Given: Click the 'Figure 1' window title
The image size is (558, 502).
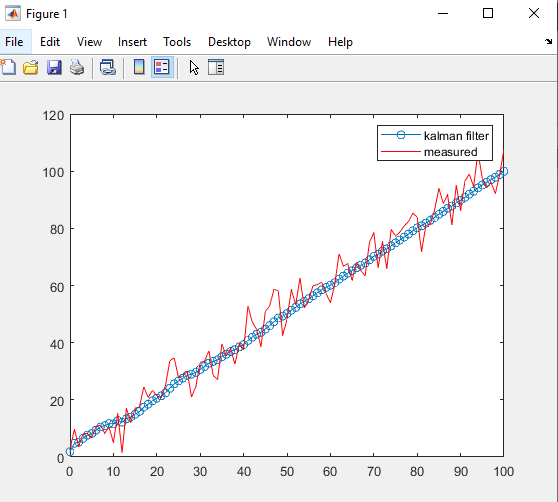Looking at the screenshot, I should [47, 14].
